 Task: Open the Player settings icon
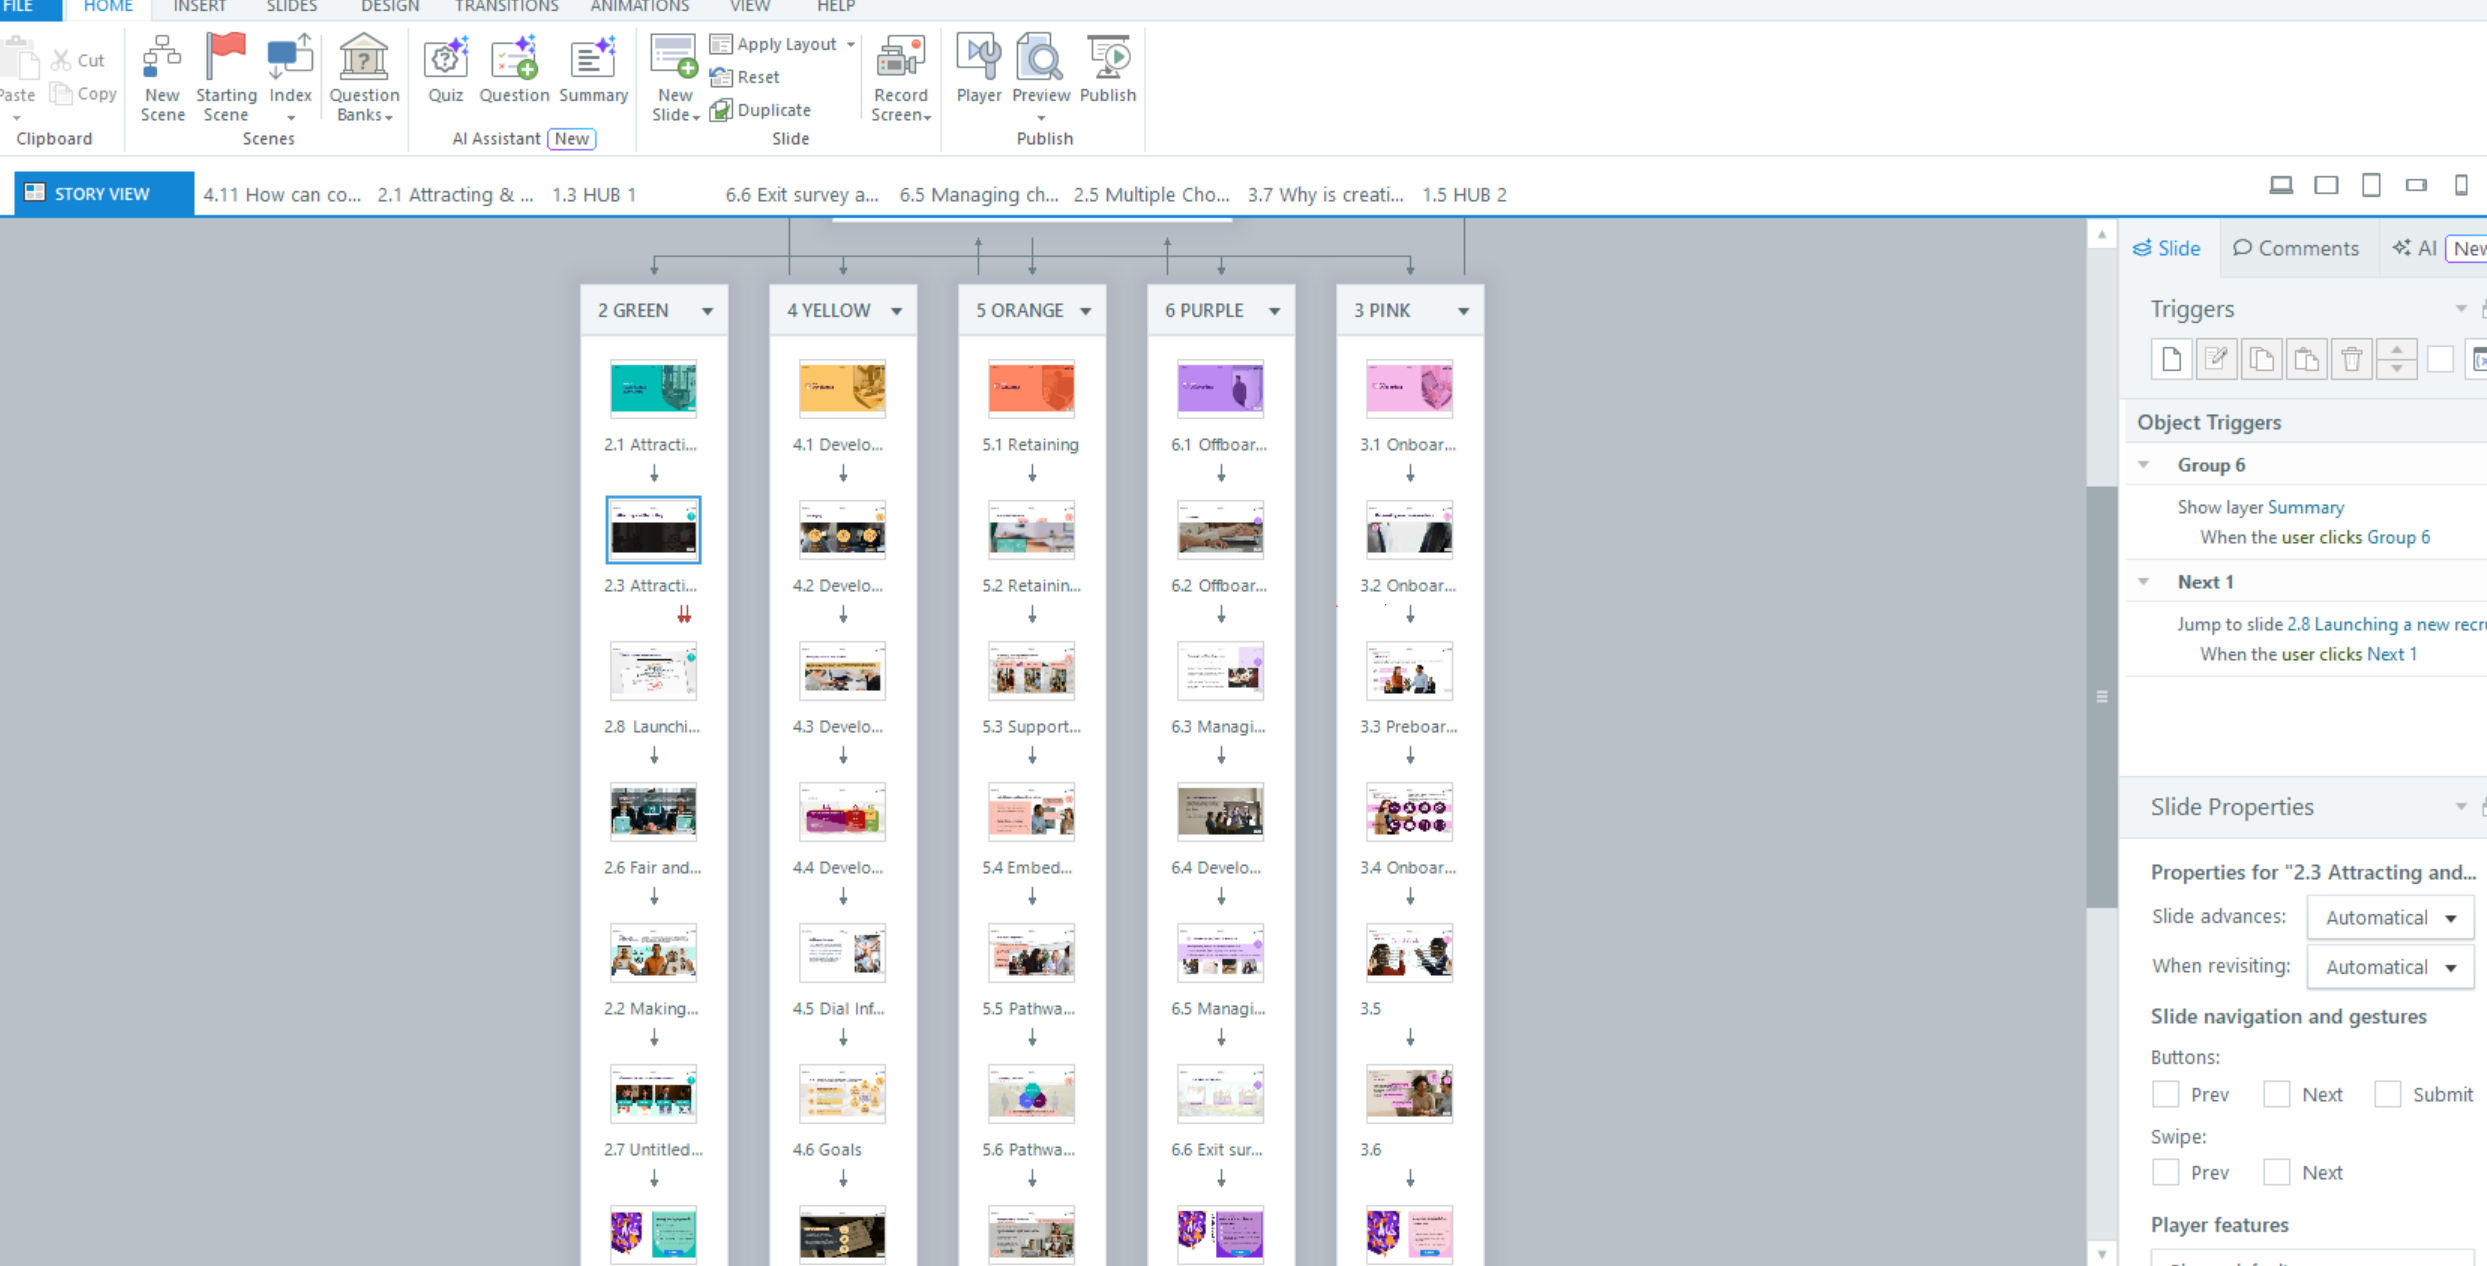978,57
